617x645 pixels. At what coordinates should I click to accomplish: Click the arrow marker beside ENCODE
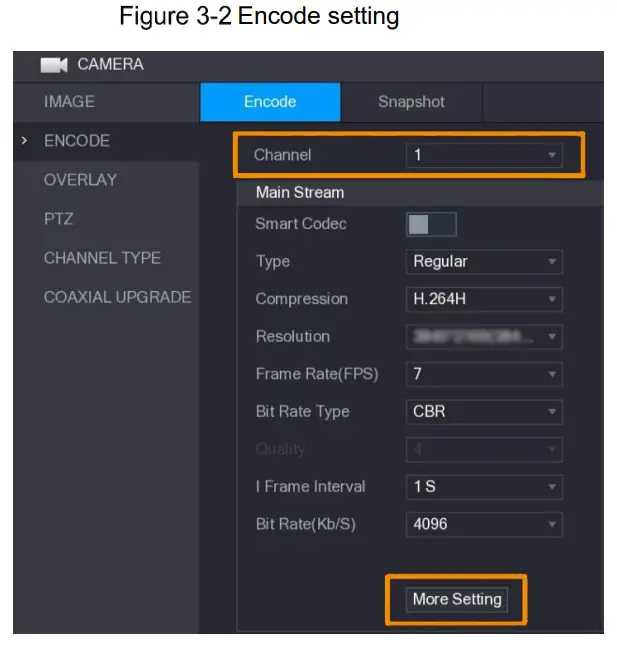[24, 141]
